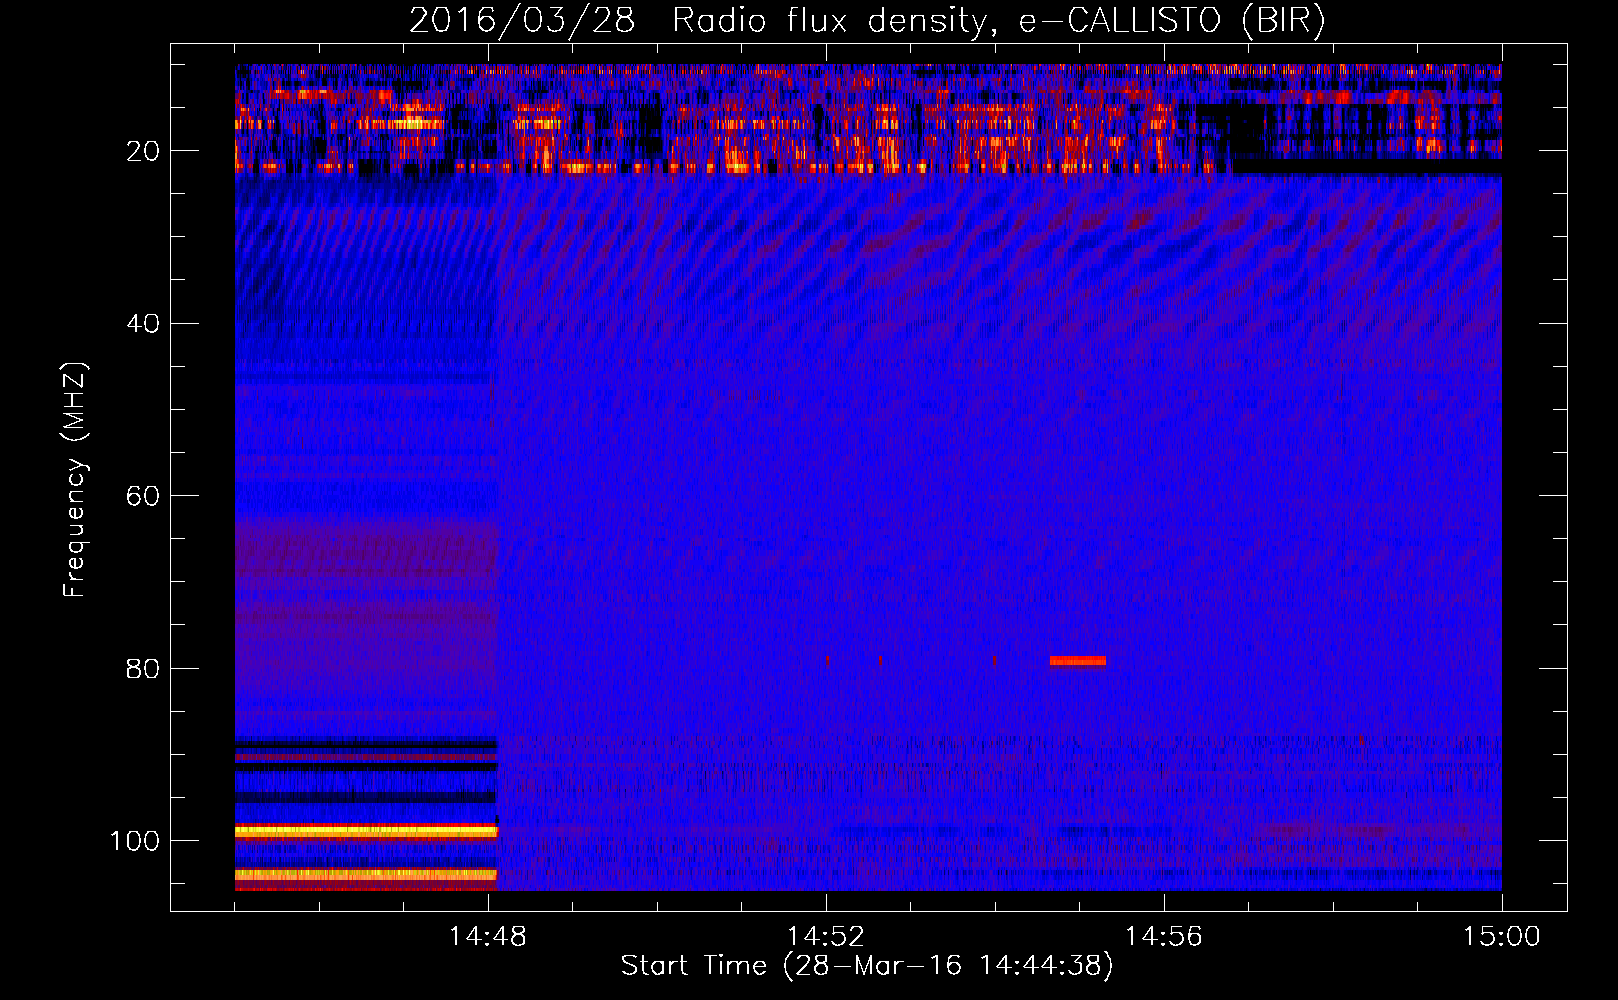Image resolution: width=1618 pixels, height=1000 pixels.
Task: Click the 20 frequency tick label
Action: pos(143,151)
